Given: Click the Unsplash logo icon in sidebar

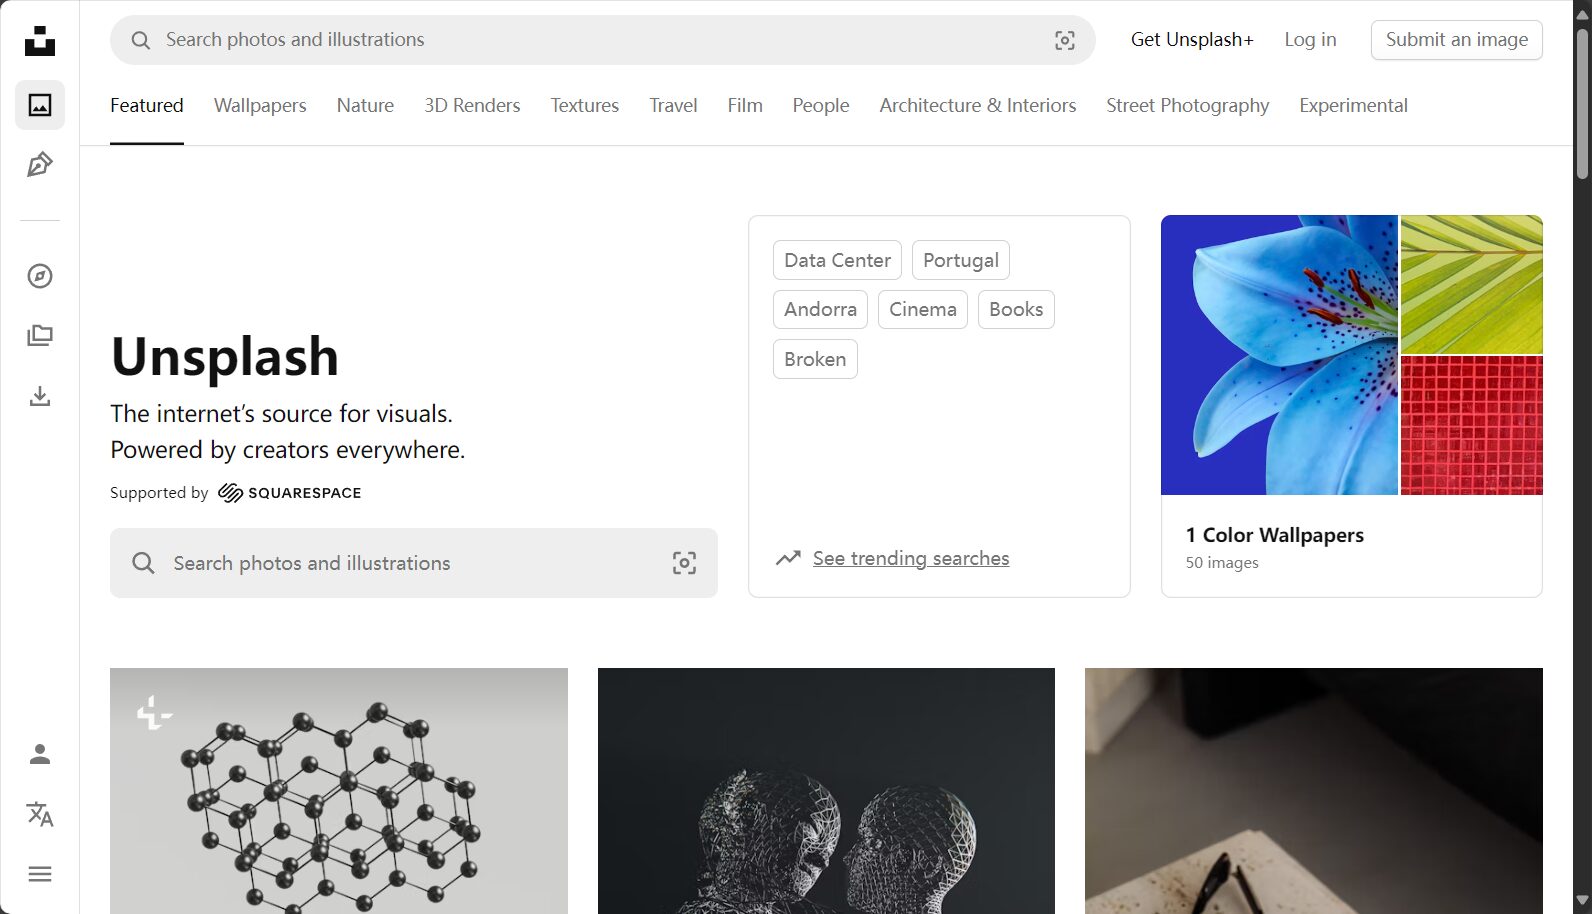Looking at the screenshot, I should 40,41.
